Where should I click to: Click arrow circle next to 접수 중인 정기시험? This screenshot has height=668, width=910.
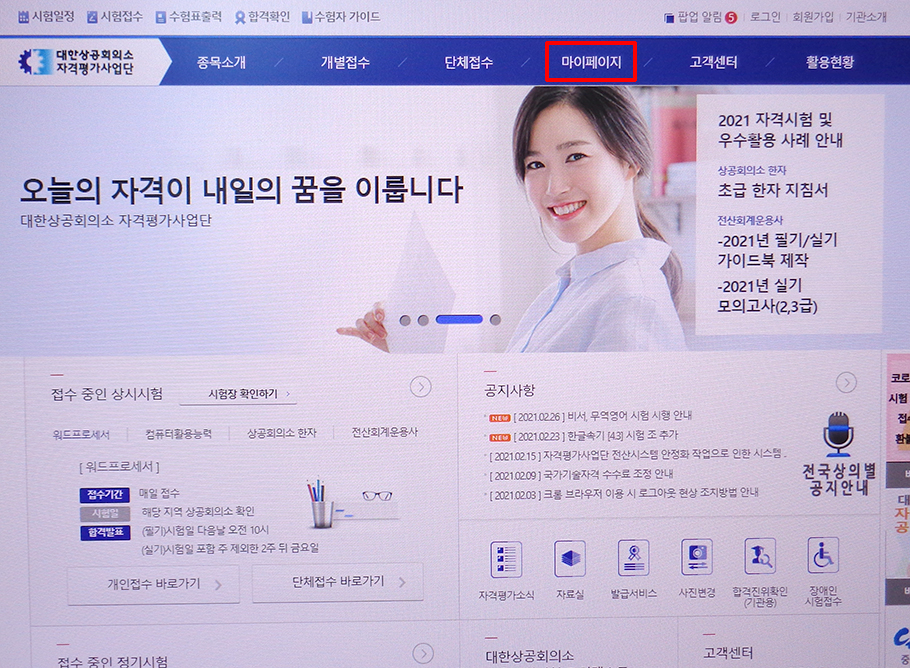[423, 654]
